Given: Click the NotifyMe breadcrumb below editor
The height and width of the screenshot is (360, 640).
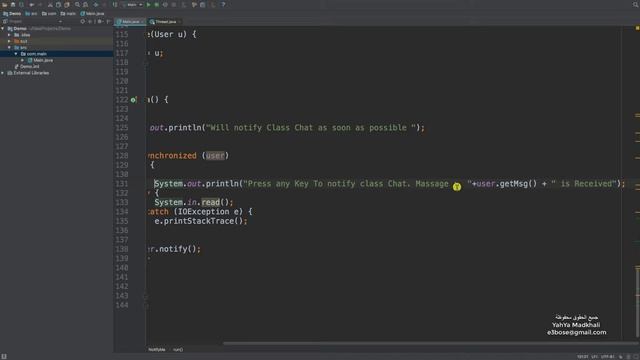Looking at the screenshot, I should pyautogui.click(x=157, y=350).
